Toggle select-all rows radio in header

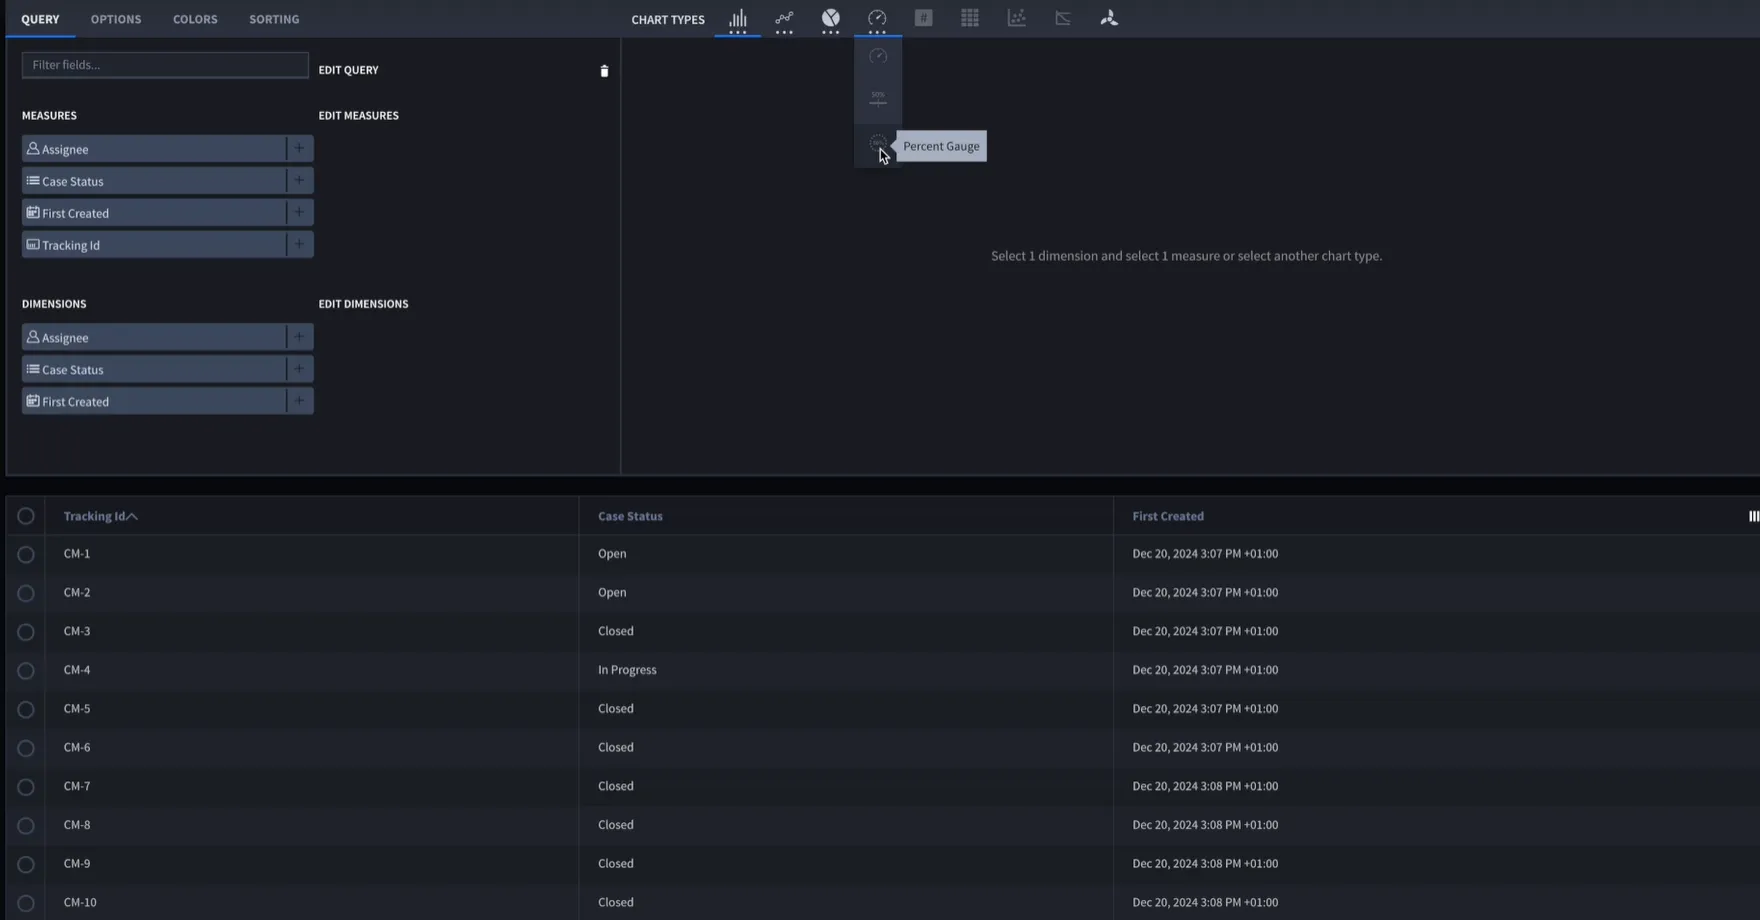coord(26,516)
